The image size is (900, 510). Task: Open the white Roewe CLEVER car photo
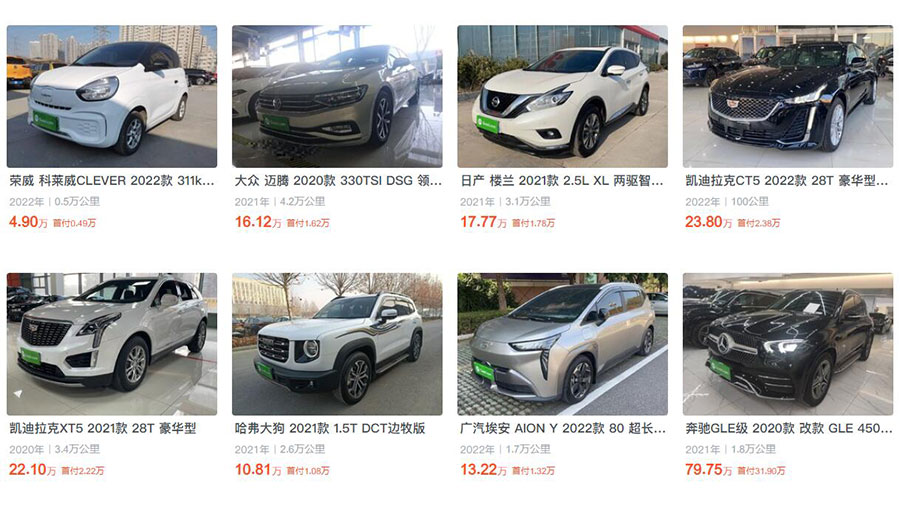112,96
